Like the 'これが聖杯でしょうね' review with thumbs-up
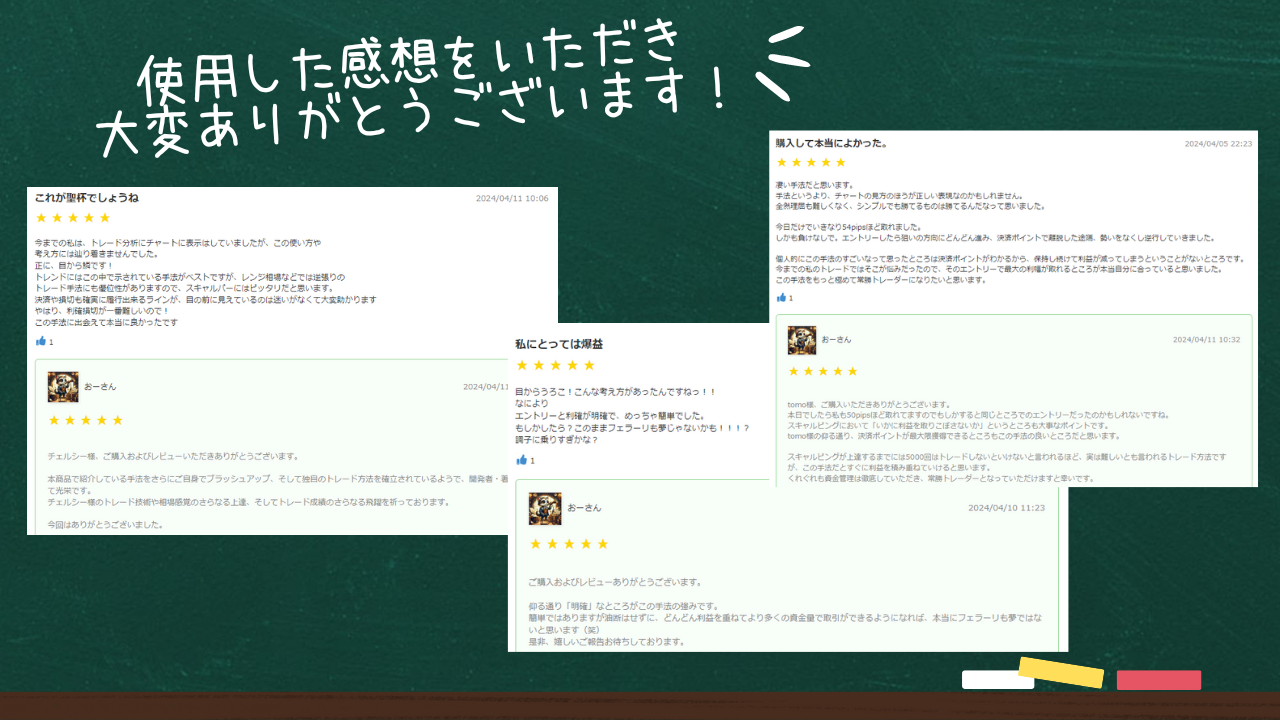The image size is (1280, 720). pos(41,342)
